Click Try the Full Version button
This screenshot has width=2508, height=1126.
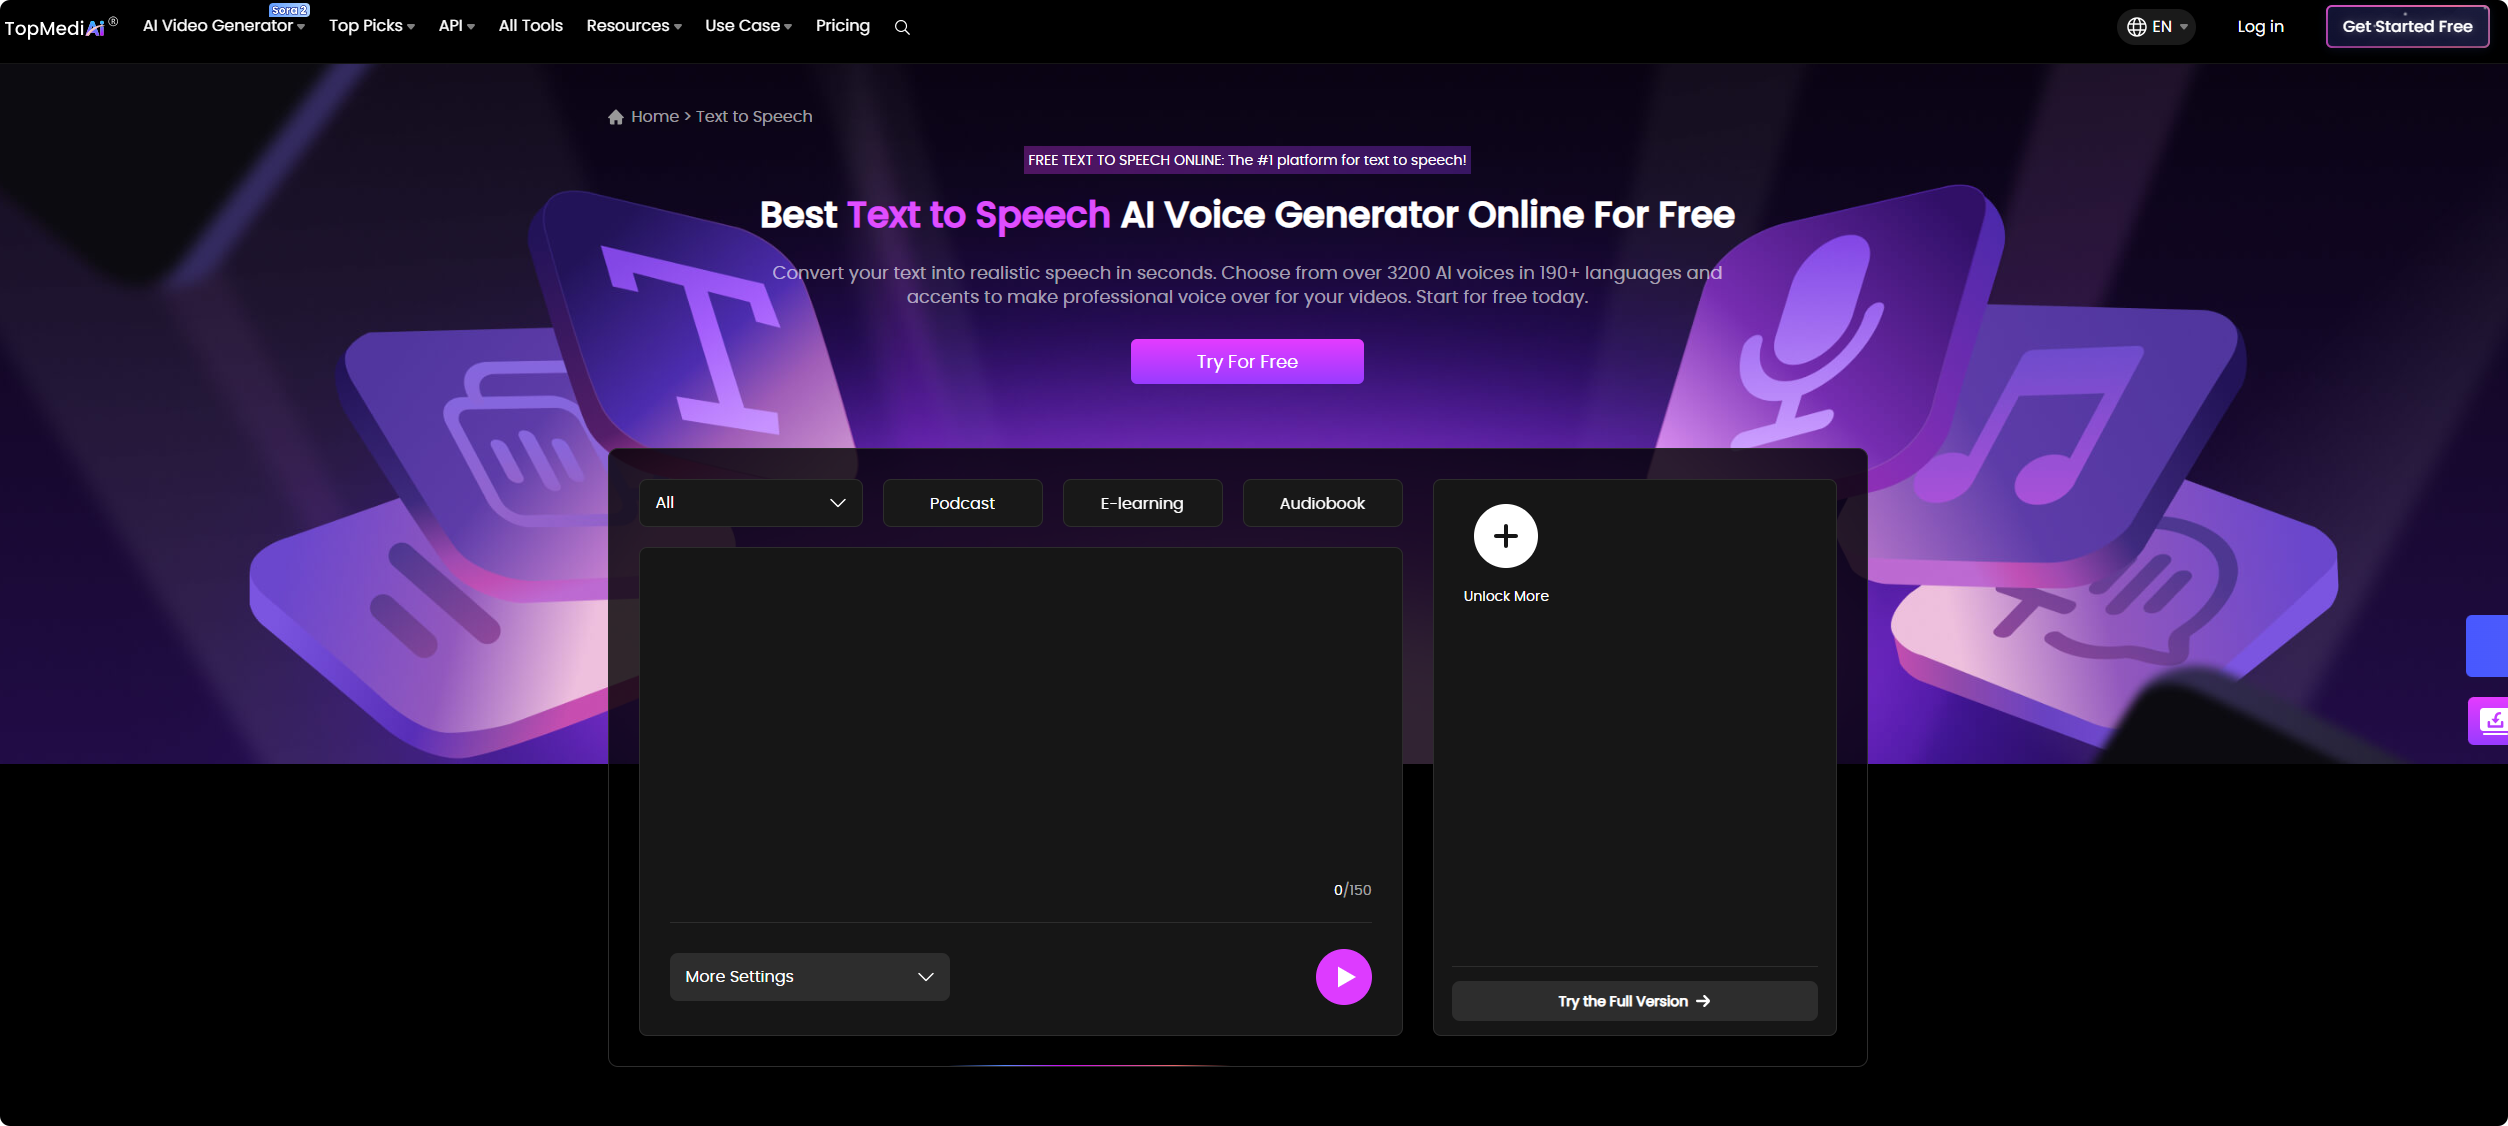click(x=1634, y=1001)
